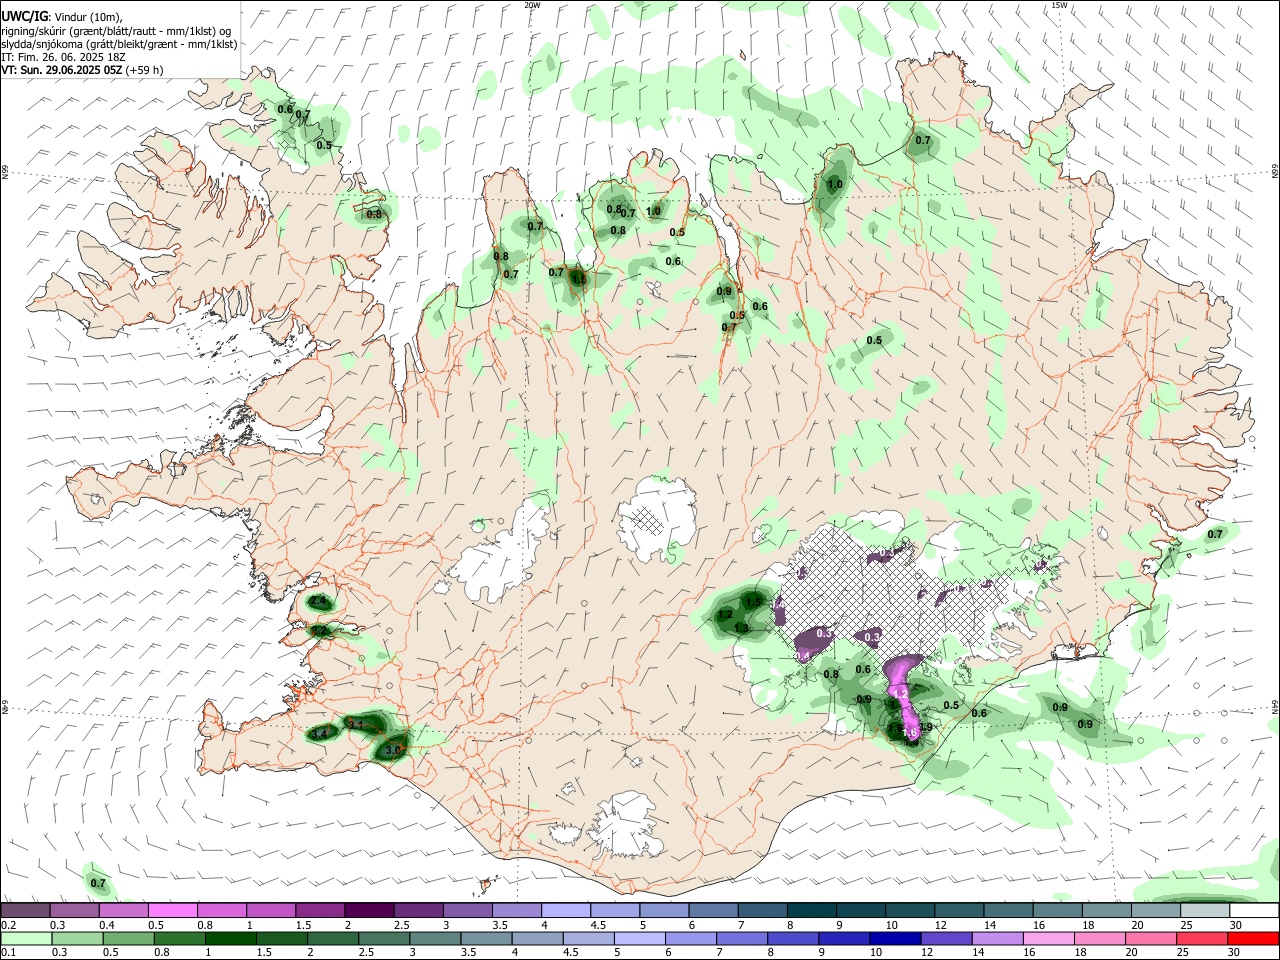The width and height of the screenshot is (1280, 960).
Task: Click the "2.2" rainfall value label
Action: click(319, 631)
